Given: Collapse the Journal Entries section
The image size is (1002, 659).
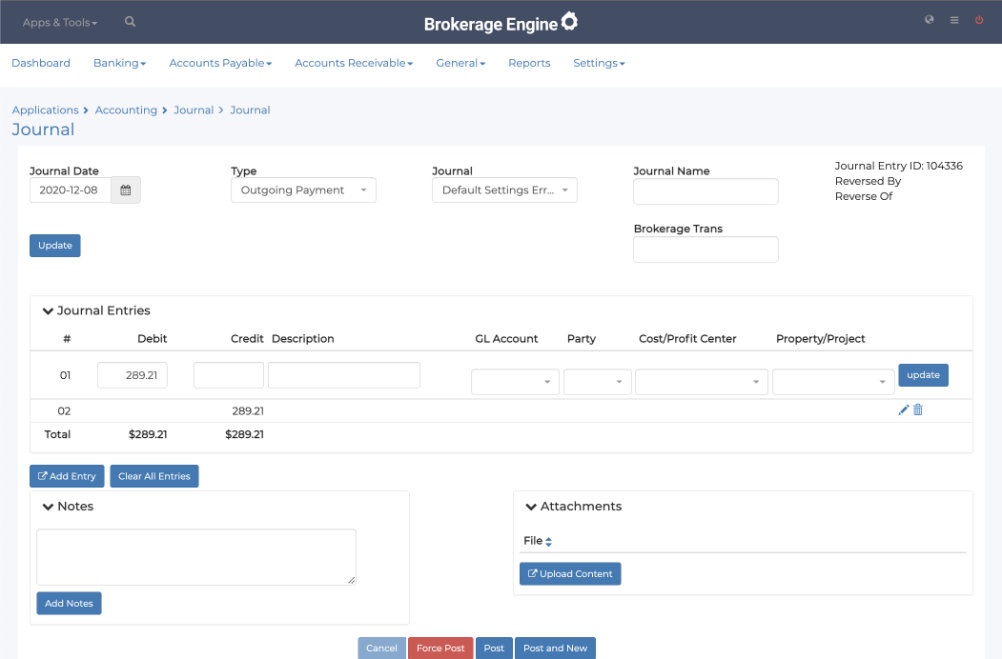Looking at the screenshot, I should [48, 311].
